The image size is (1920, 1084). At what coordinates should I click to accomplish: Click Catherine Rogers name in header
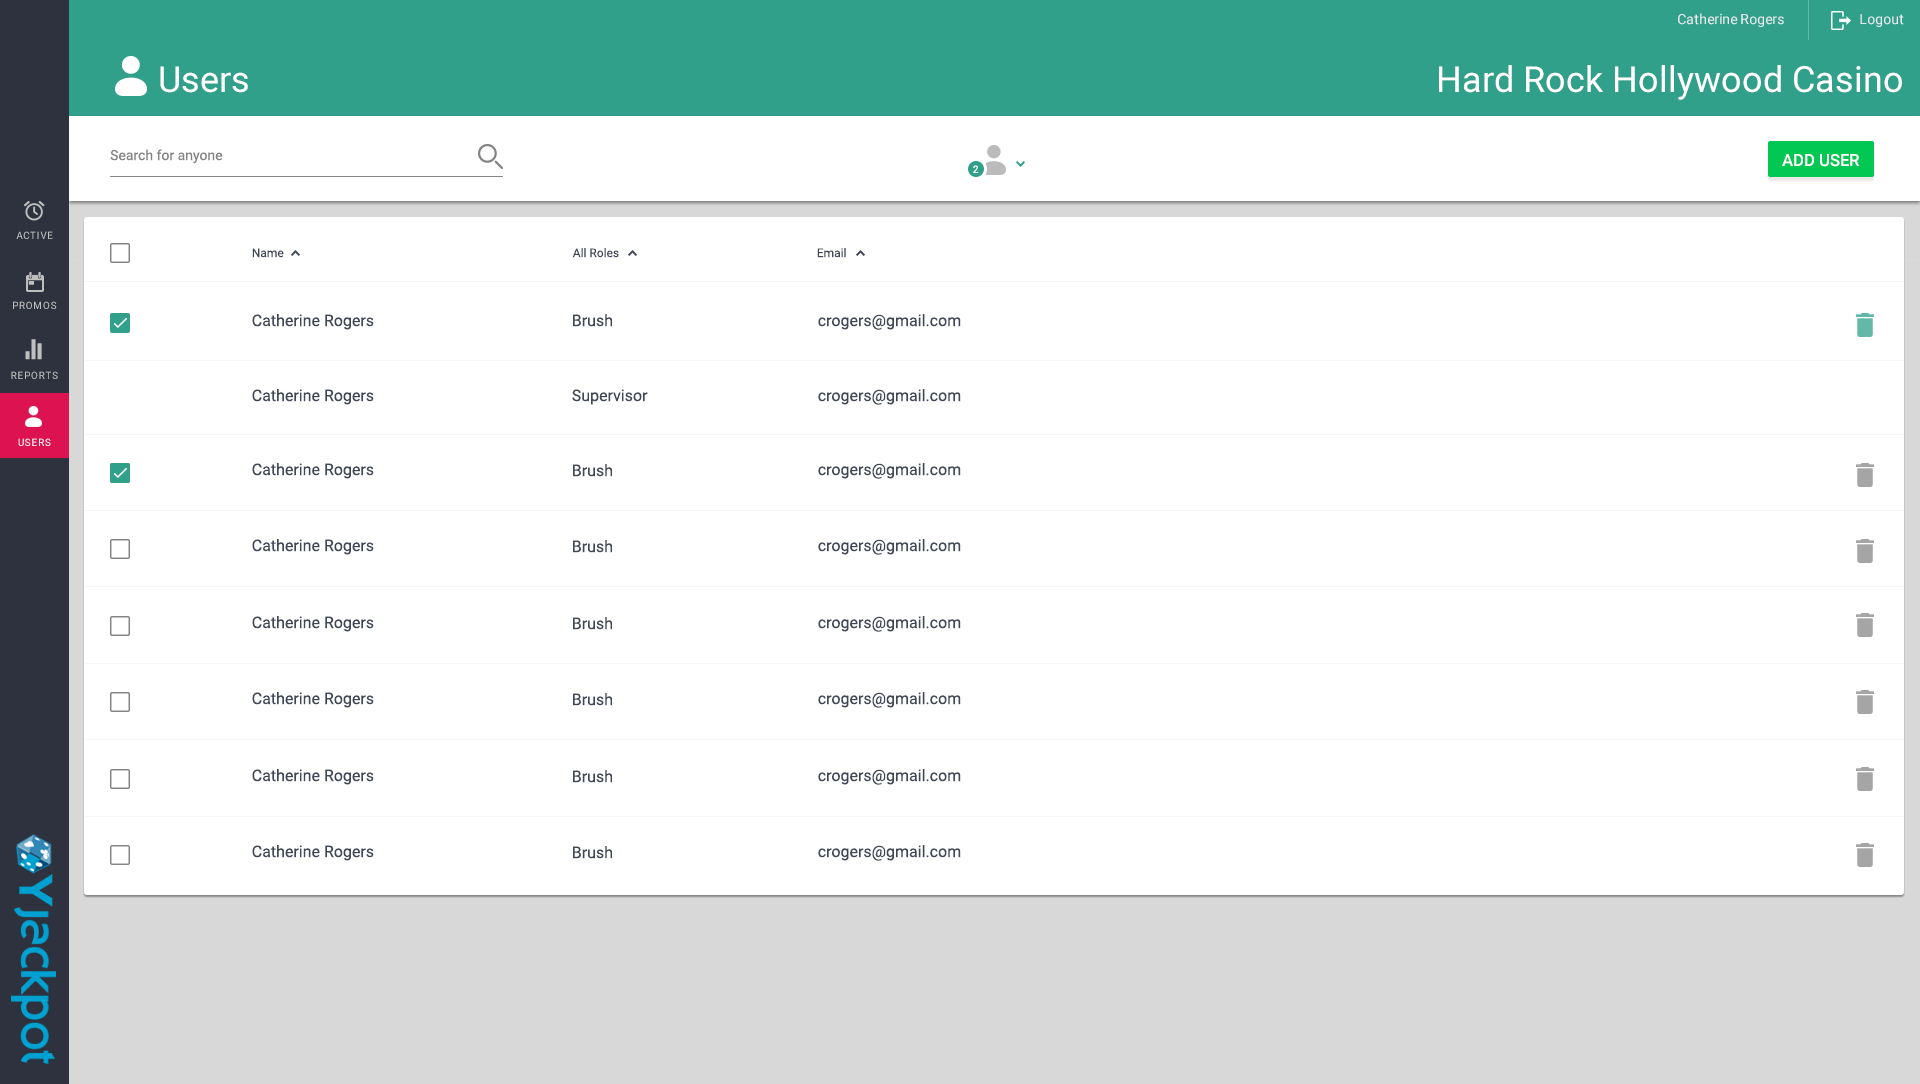tap(1730, 20)
